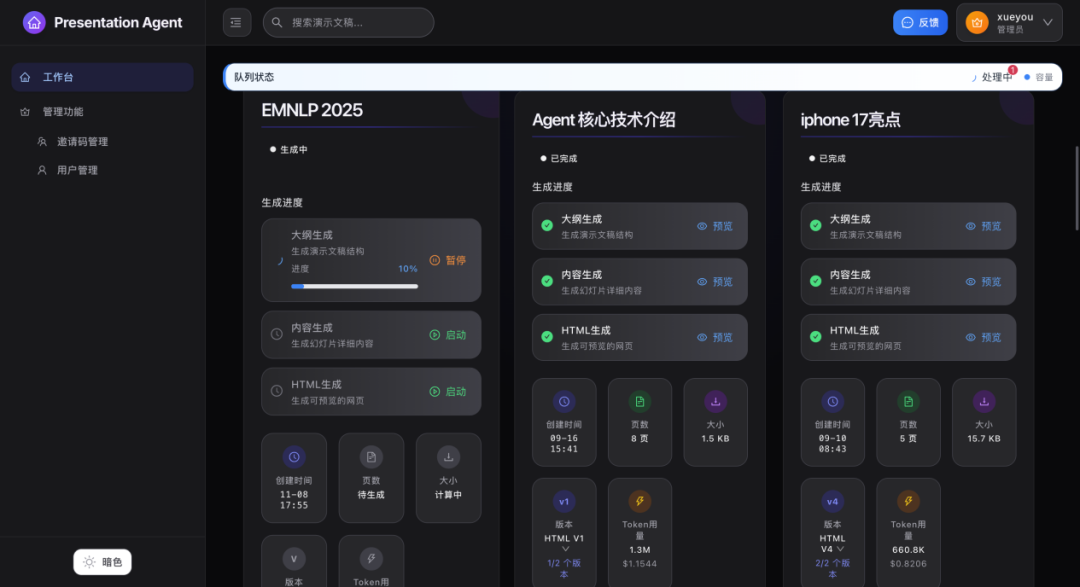Preview HTML生成 of iphone 17亮点

coord(984,338)
